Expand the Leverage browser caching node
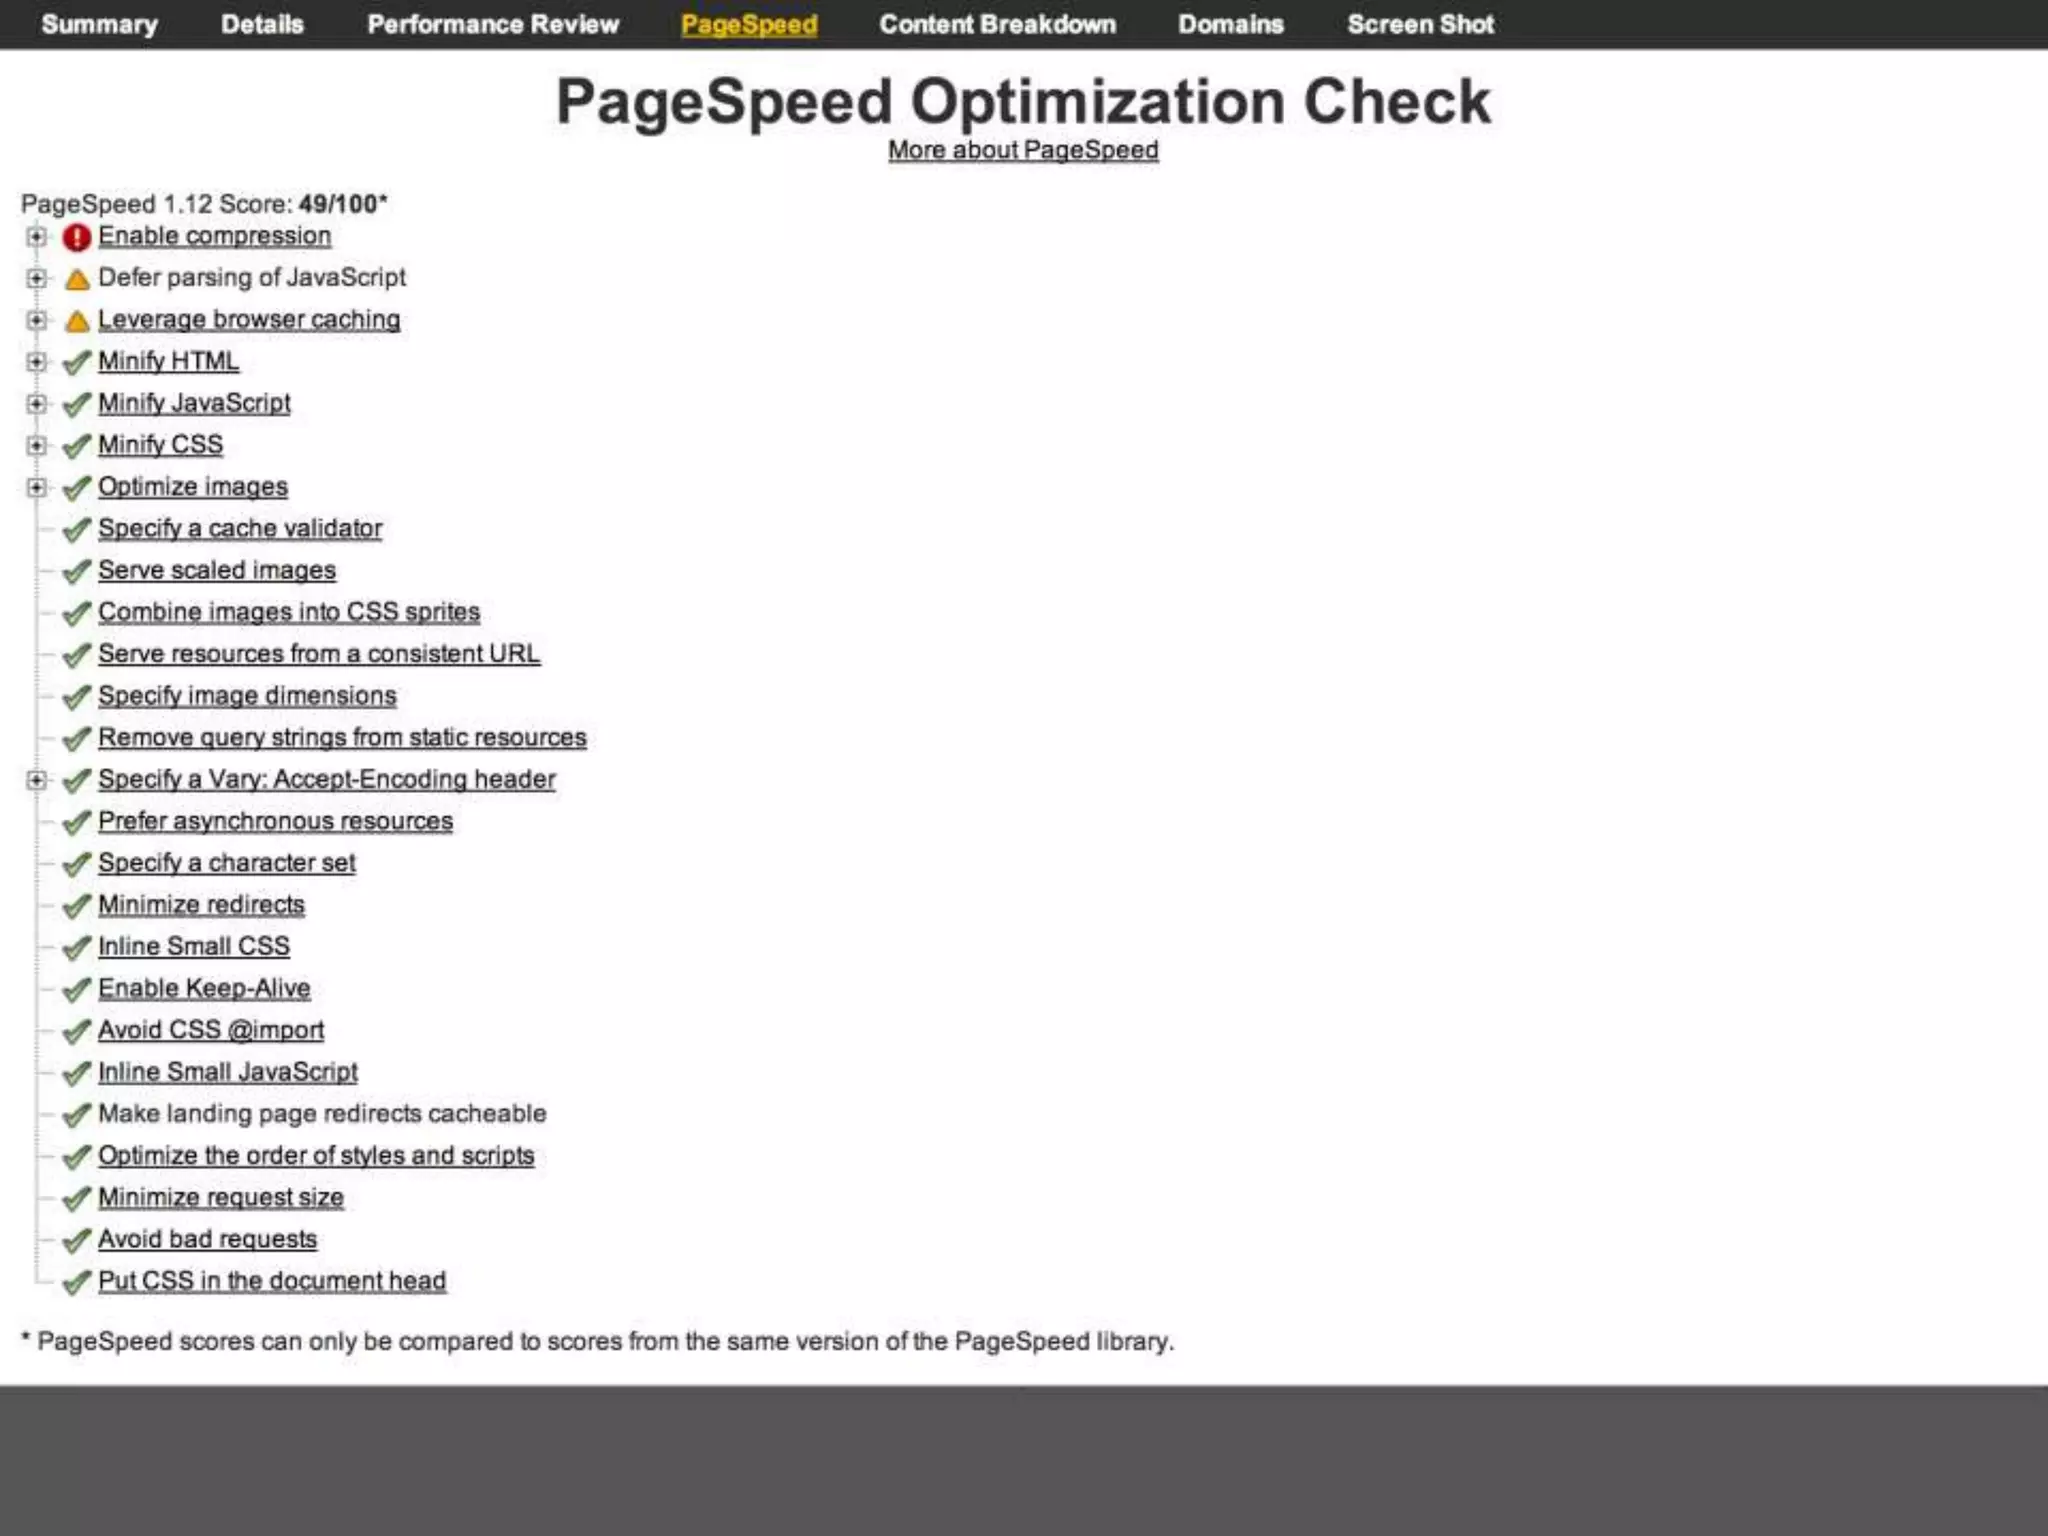The image size is (2048, 1536). pos(36,320)
